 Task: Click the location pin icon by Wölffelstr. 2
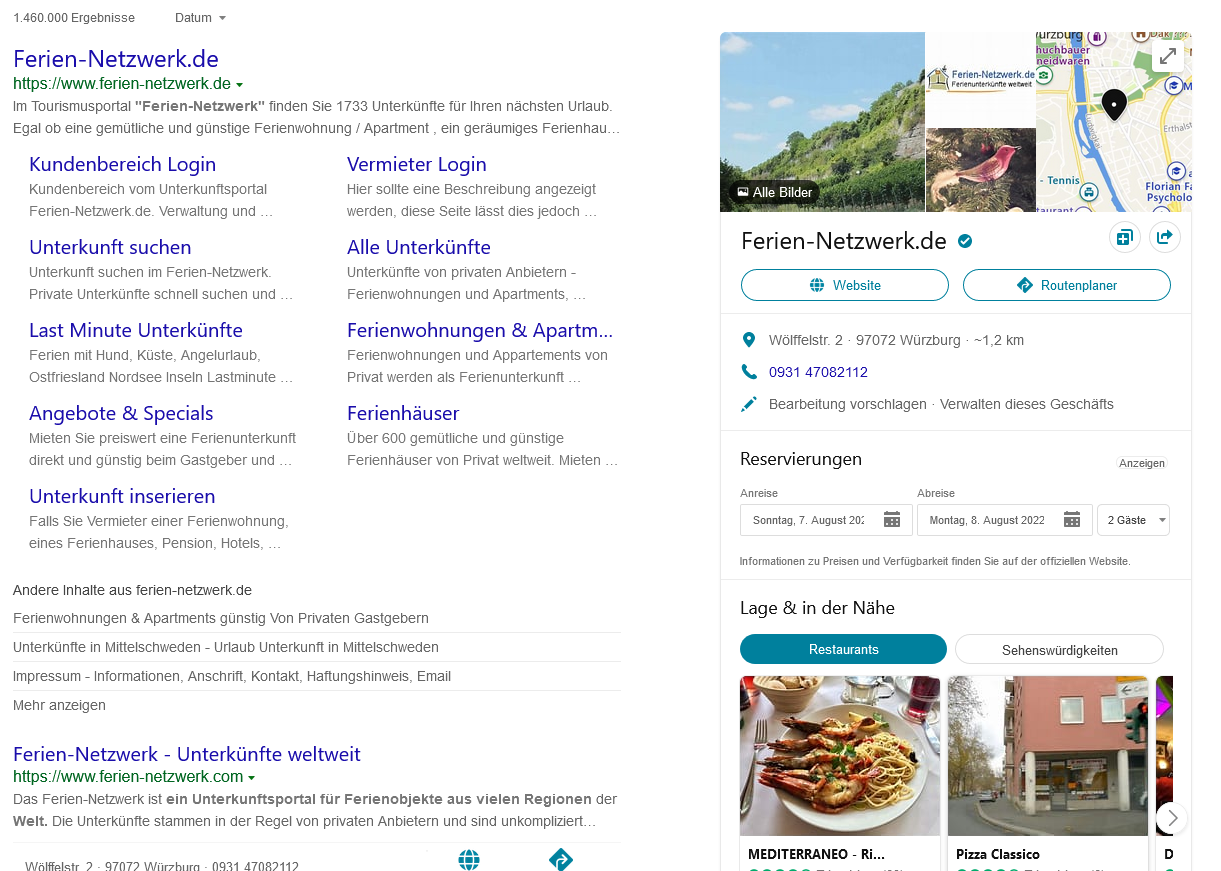(x=749, y=340)
